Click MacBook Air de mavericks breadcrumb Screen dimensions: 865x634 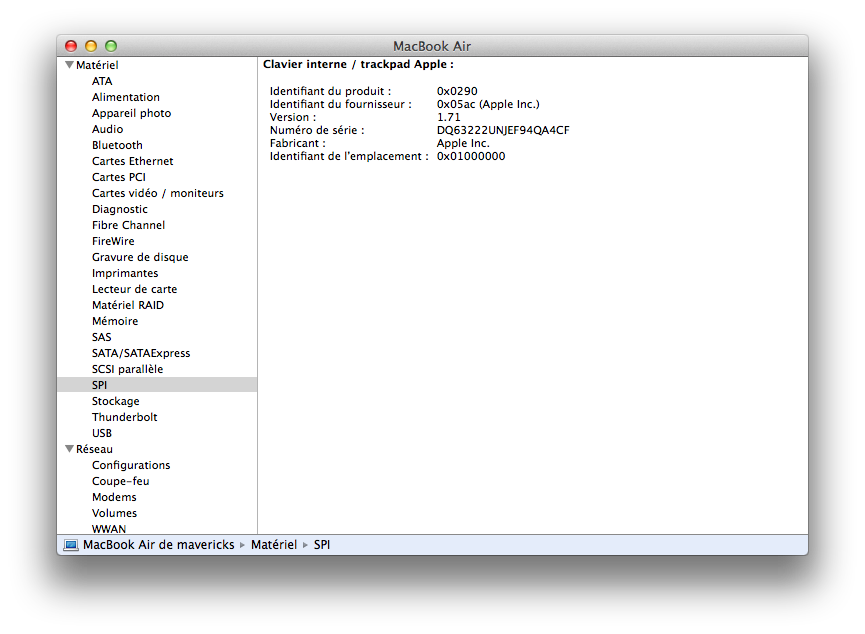pos(158,545)
